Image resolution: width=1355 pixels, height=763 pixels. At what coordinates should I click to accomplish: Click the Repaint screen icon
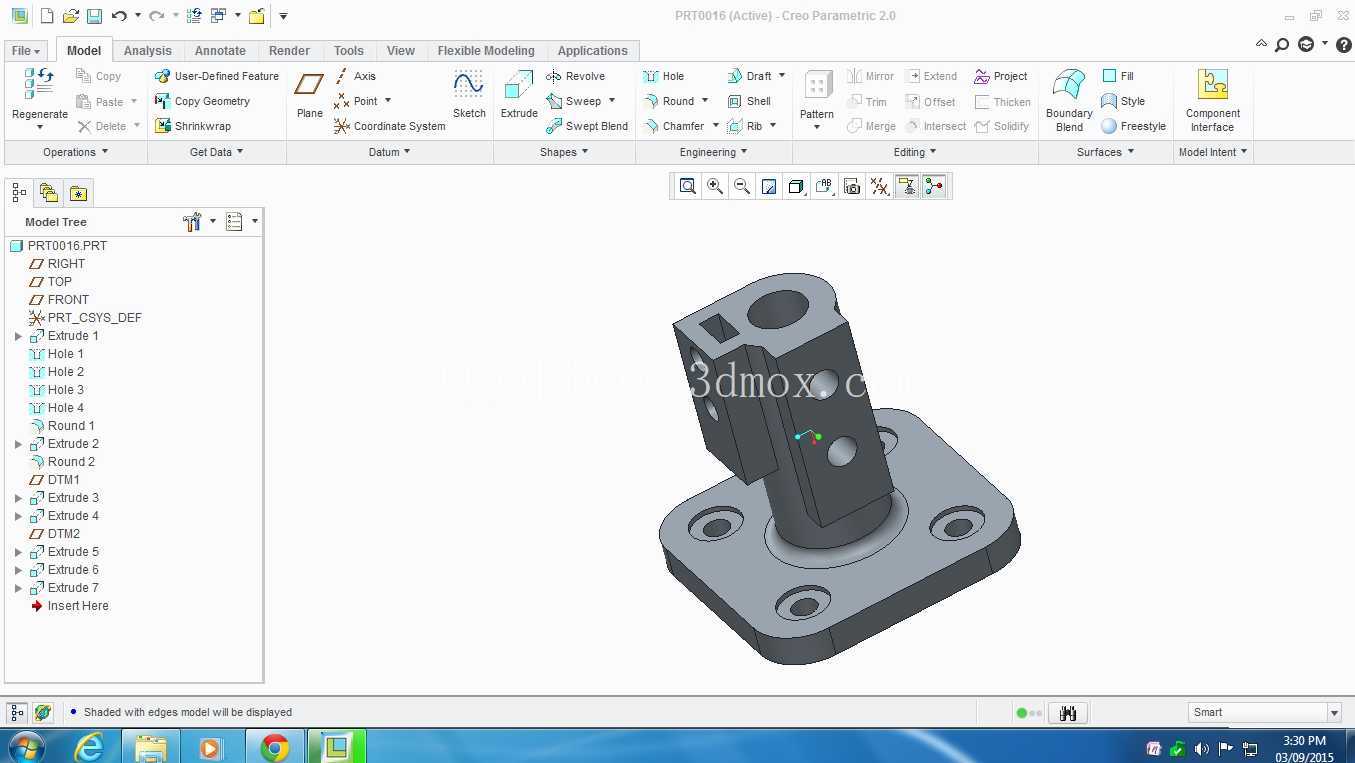(769, 186)
